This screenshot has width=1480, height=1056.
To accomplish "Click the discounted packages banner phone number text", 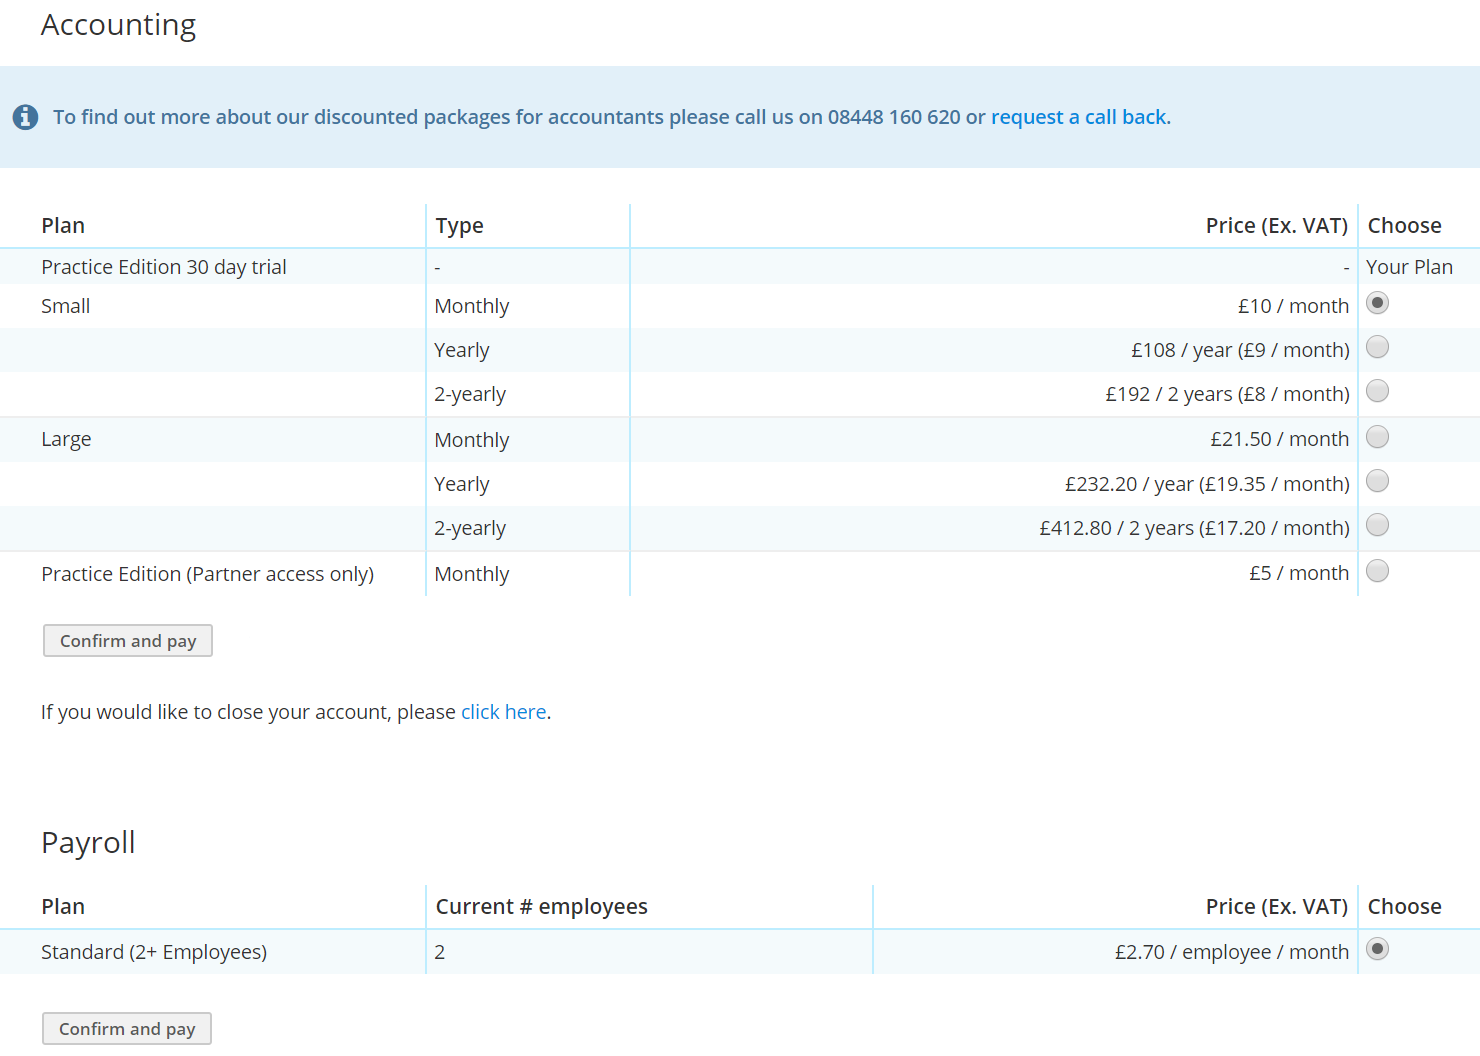I will tap(894, 117).
